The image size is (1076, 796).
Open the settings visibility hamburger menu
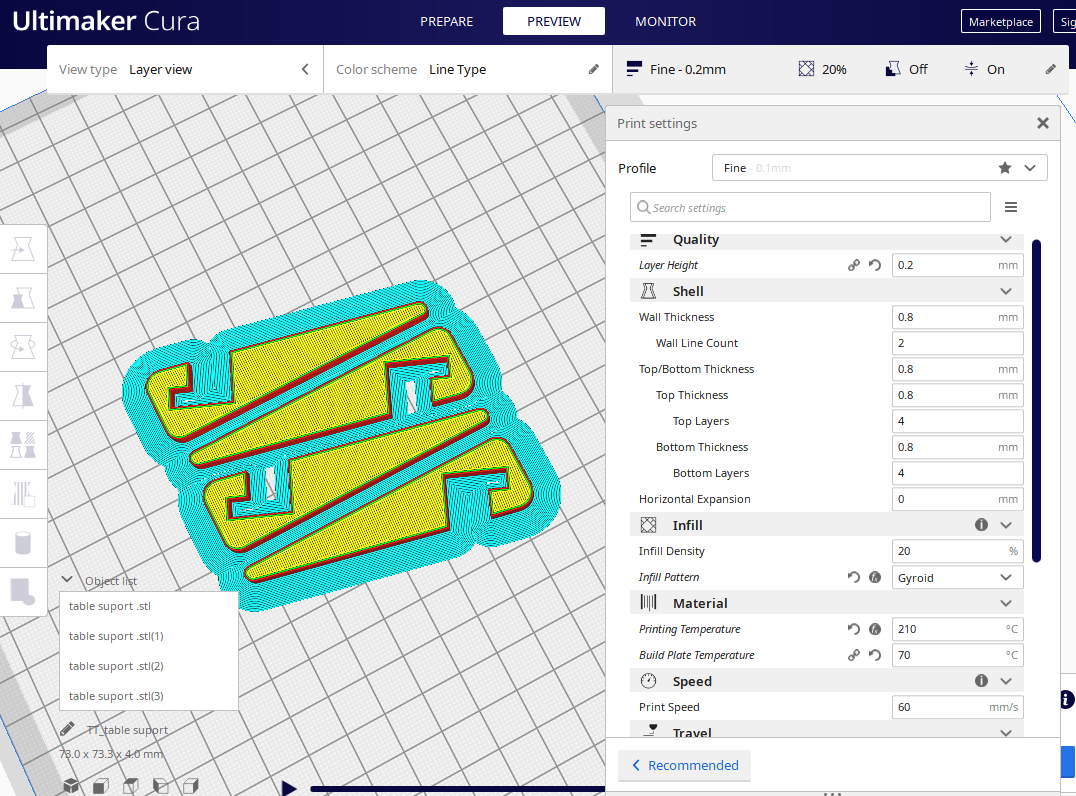[x=1011, y=207]
